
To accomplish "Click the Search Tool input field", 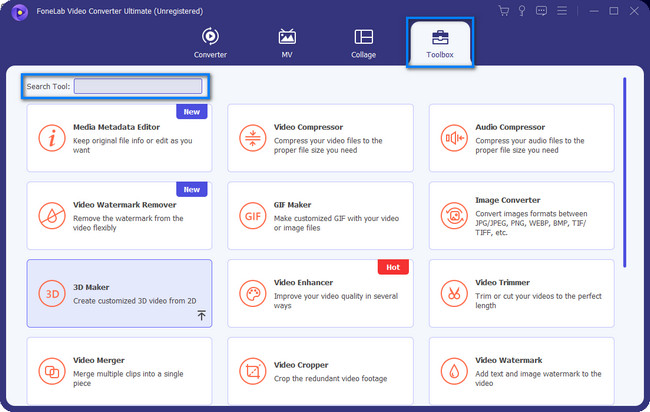I will tap(138, 86).
